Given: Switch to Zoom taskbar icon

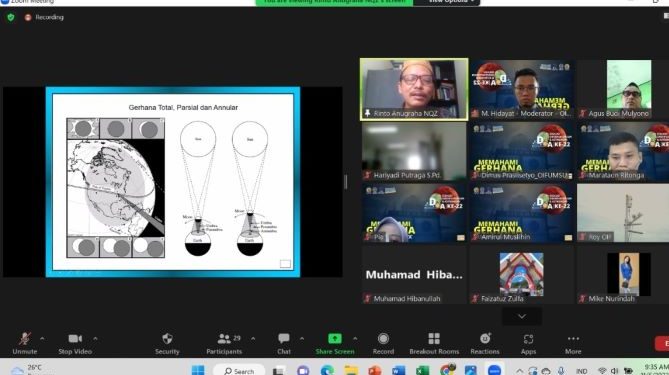Looking at the screenshot, I should coord(494,370).
